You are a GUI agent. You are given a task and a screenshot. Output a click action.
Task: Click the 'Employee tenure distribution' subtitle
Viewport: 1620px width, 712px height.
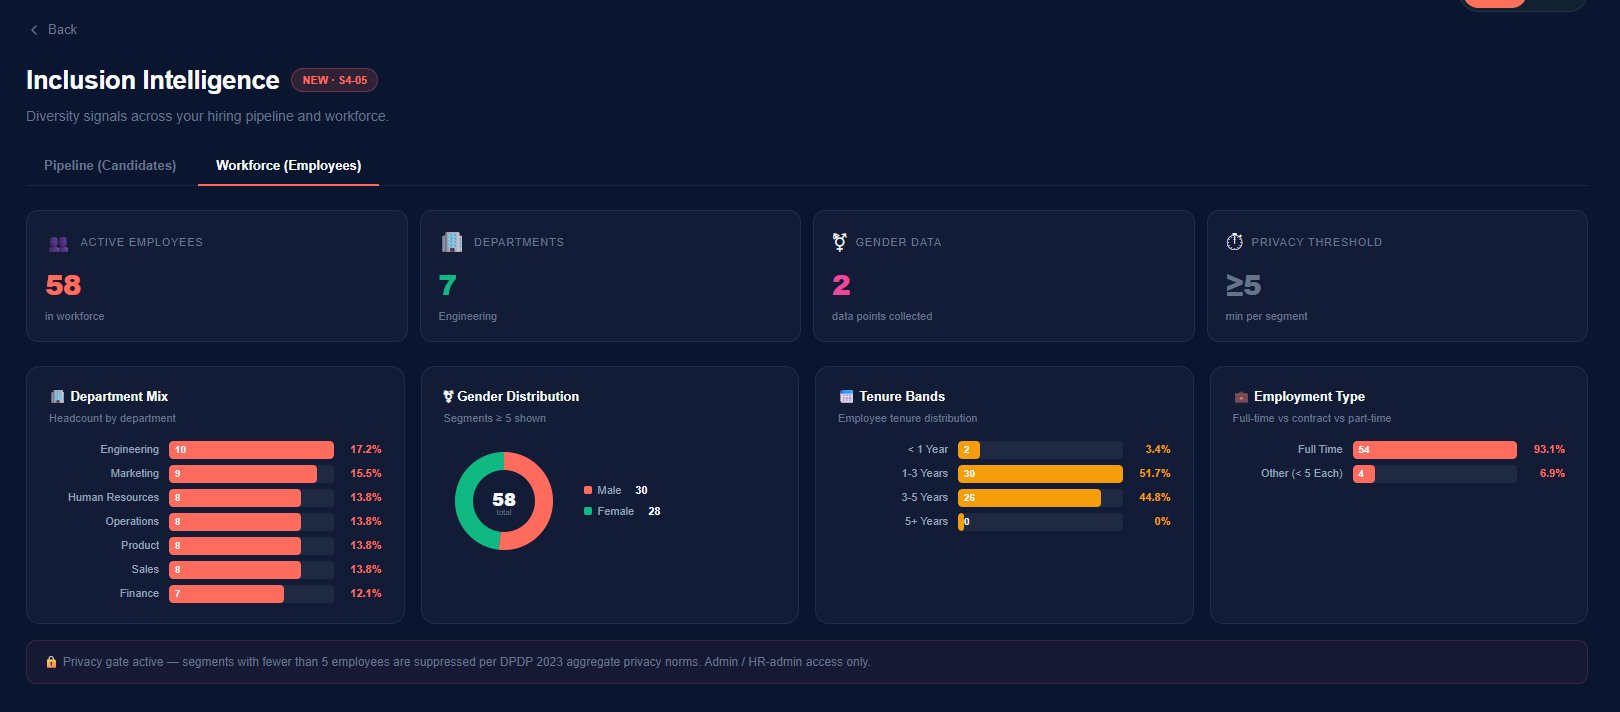[908, 418]
